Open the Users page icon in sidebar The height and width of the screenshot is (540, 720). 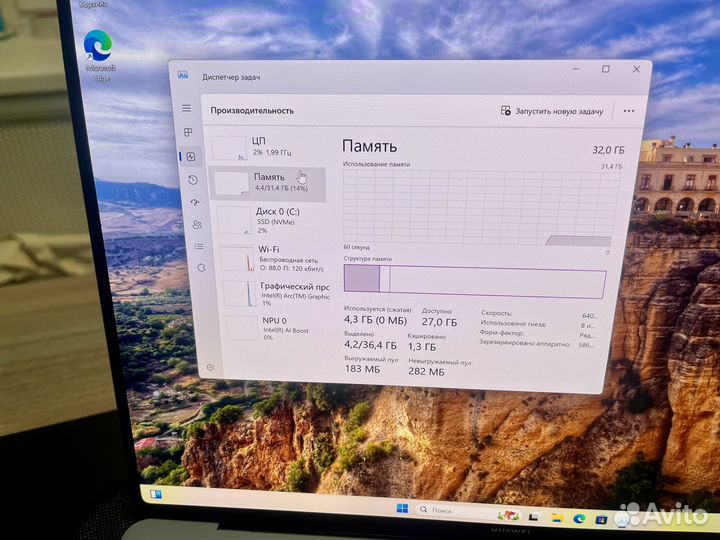point(197,225)
